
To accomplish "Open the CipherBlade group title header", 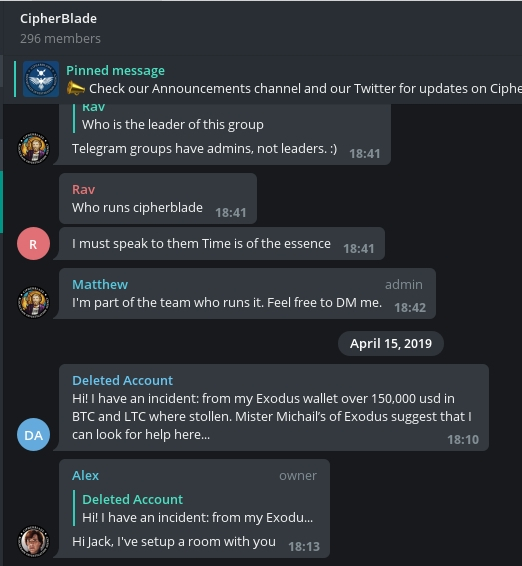I will tap(58, 19).
